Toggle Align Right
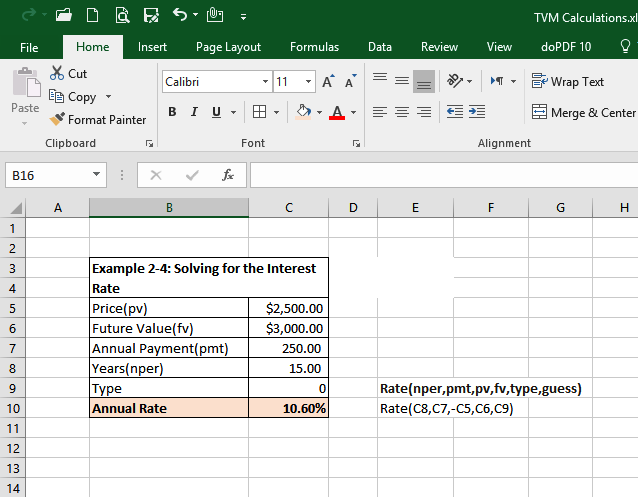Image resolution: width=638 pixels, height=497 pixels. tap(424, 112)
